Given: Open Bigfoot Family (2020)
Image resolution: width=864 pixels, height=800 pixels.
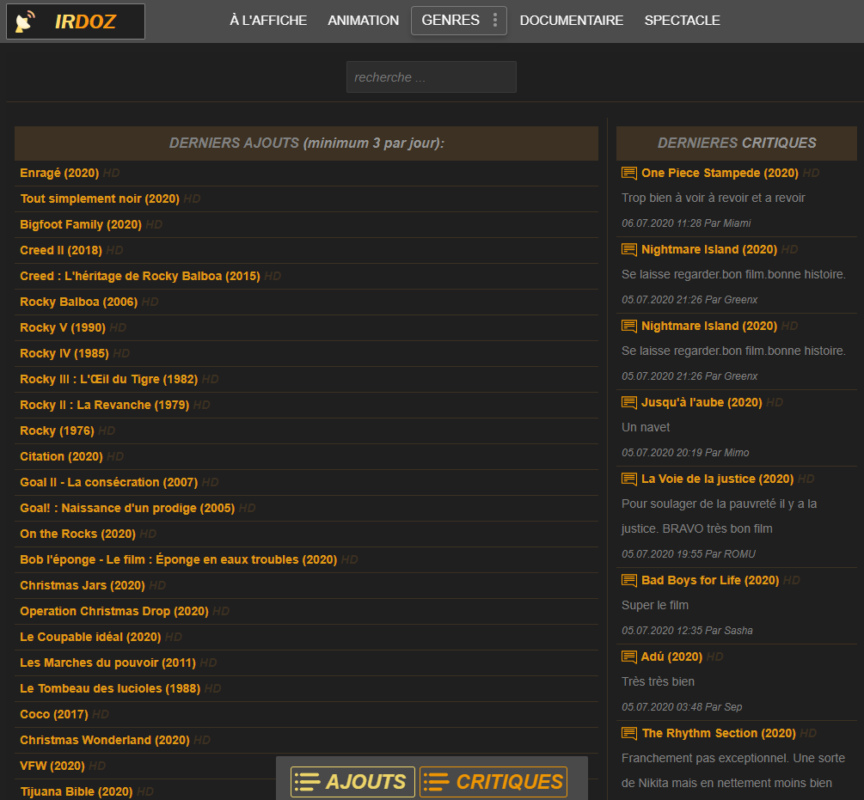Looking at the screenshot, I should [81, 225].
